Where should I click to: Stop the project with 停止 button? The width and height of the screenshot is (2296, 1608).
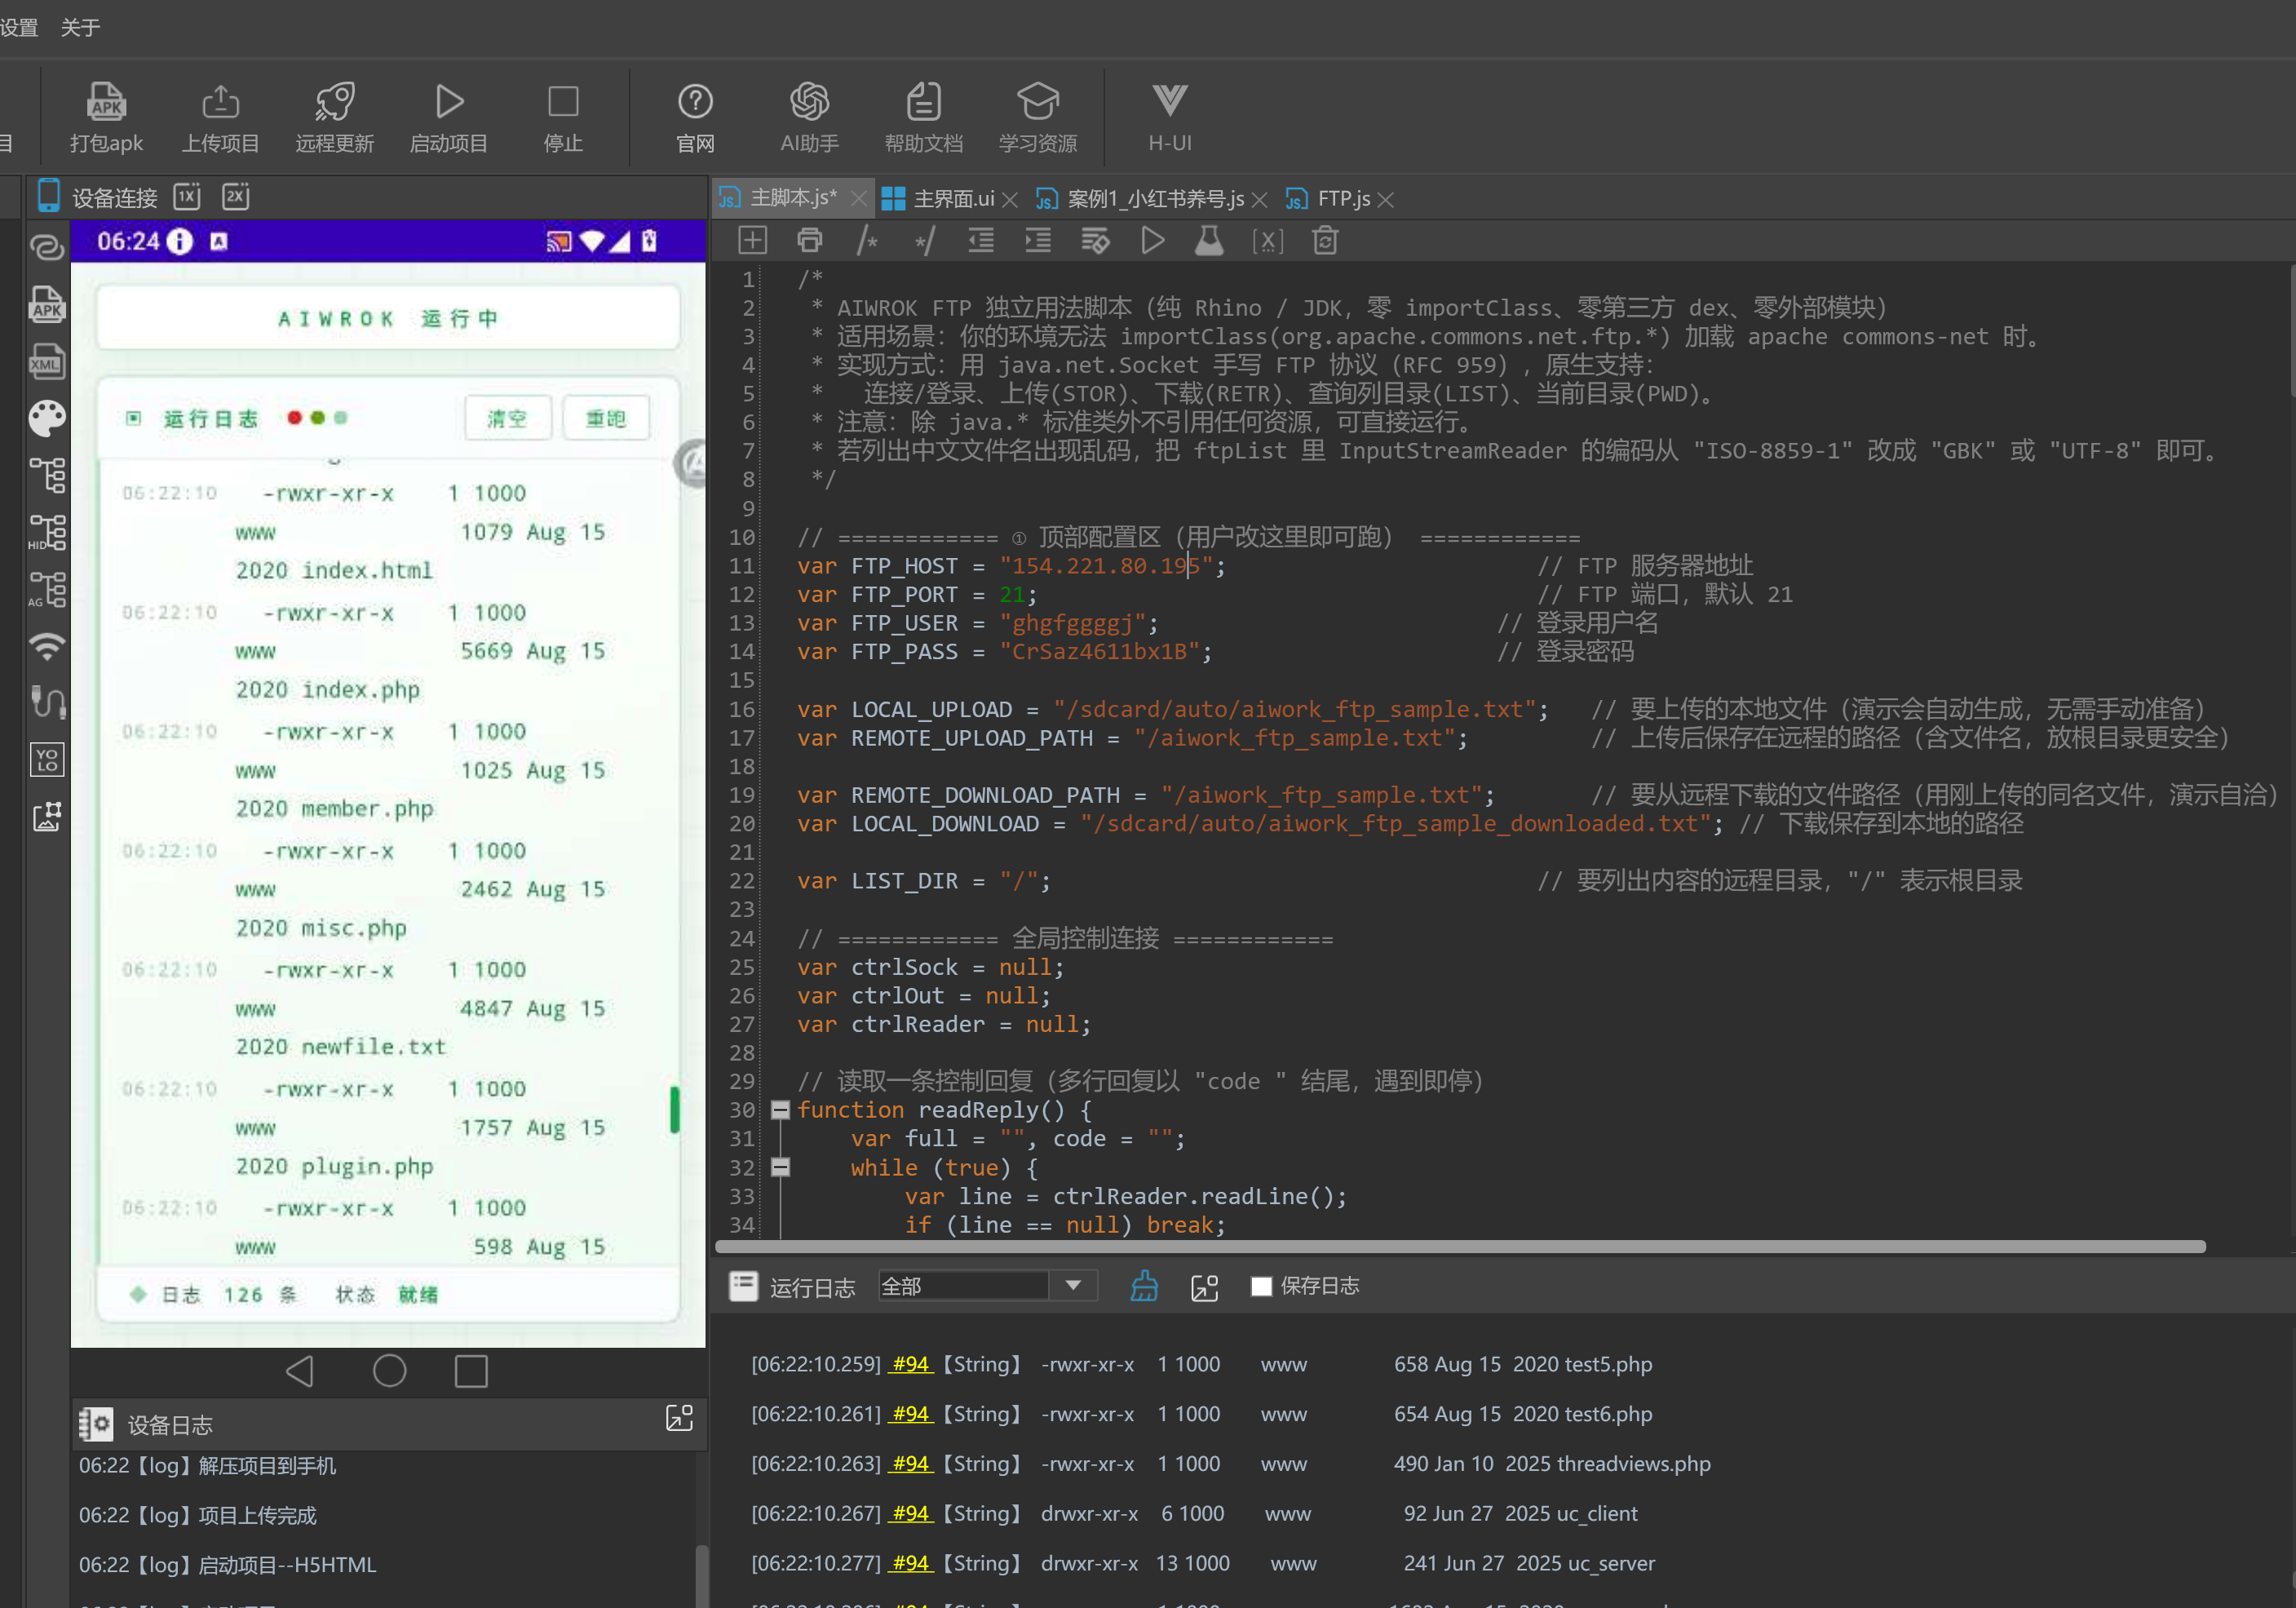coord(563,117)
